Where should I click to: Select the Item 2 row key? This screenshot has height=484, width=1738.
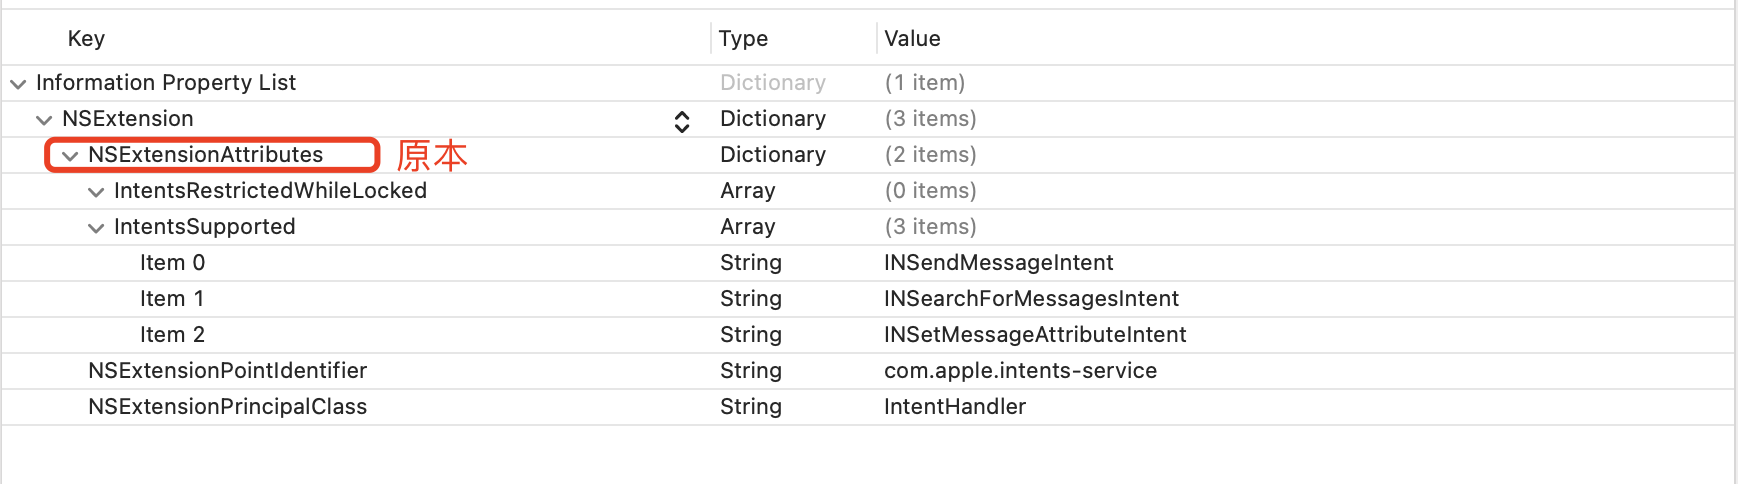pyautogui.click(x=172, y=335)
